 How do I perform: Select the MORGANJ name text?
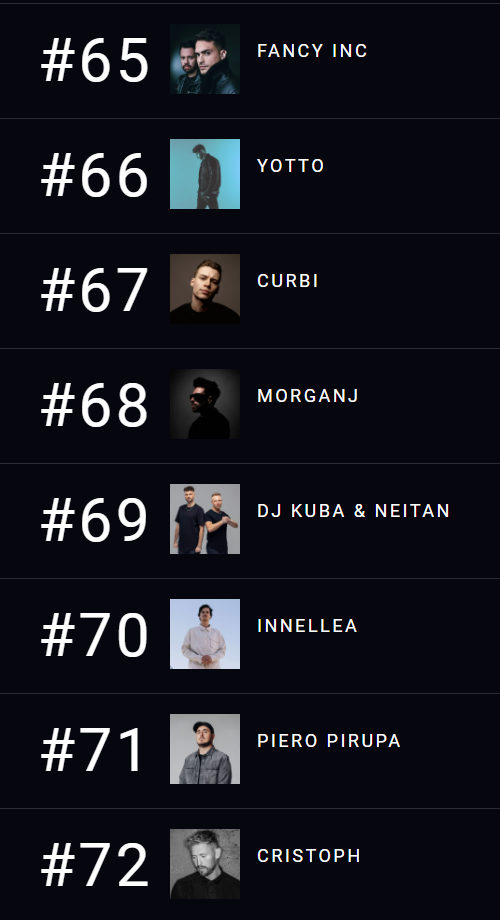[308, 396]
